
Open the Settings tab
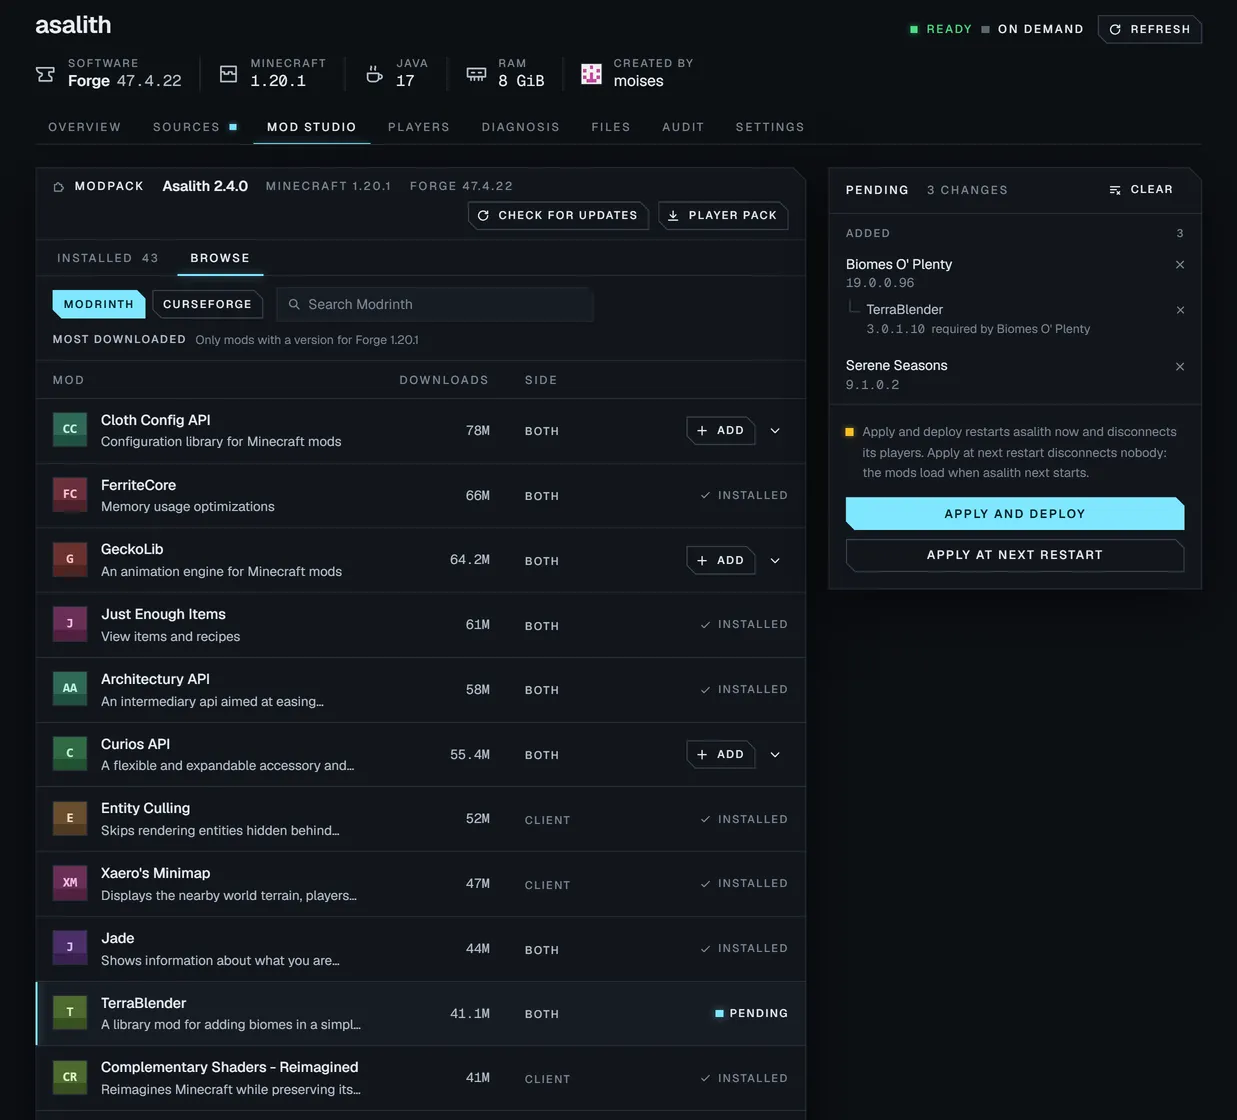click(770, 127)
